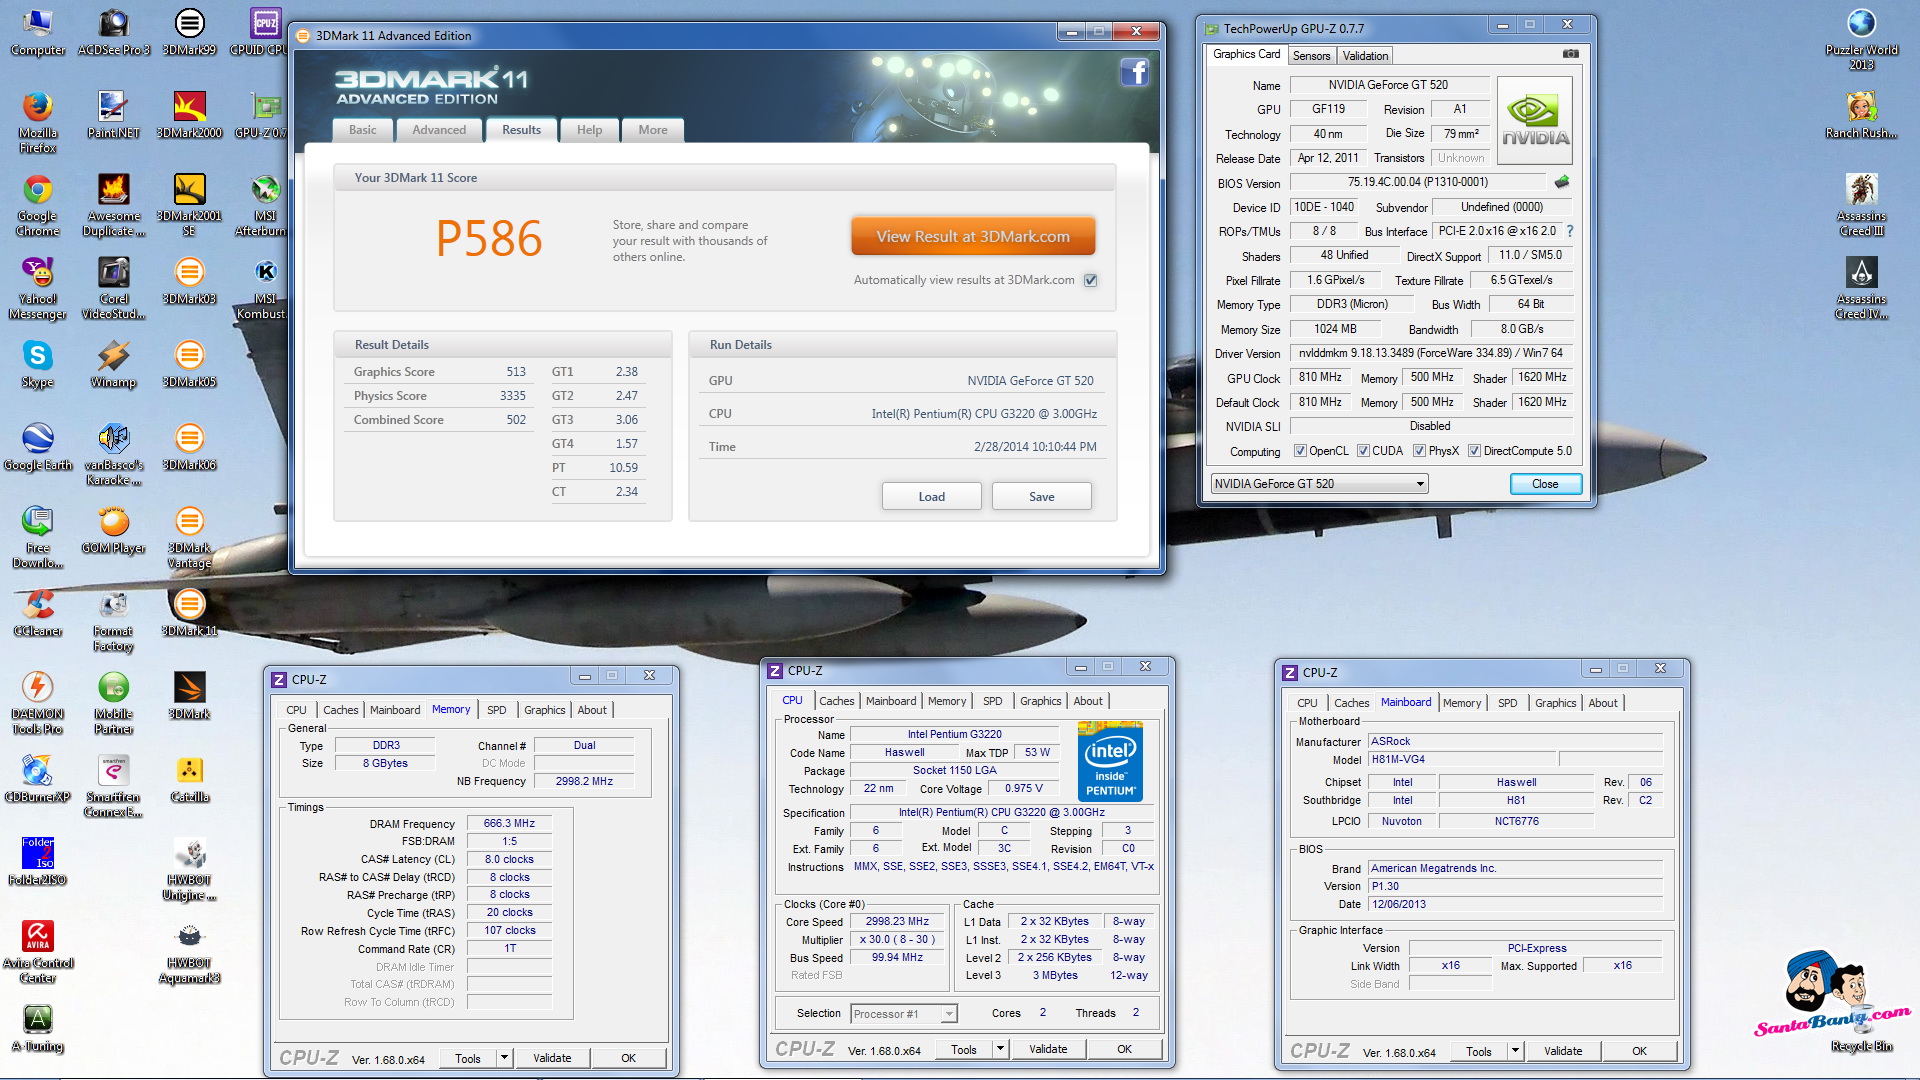Open Tools dropdown arrow in CPU-Z Mainboard window
1920x1080 pixels.
pos(1515,1051)
